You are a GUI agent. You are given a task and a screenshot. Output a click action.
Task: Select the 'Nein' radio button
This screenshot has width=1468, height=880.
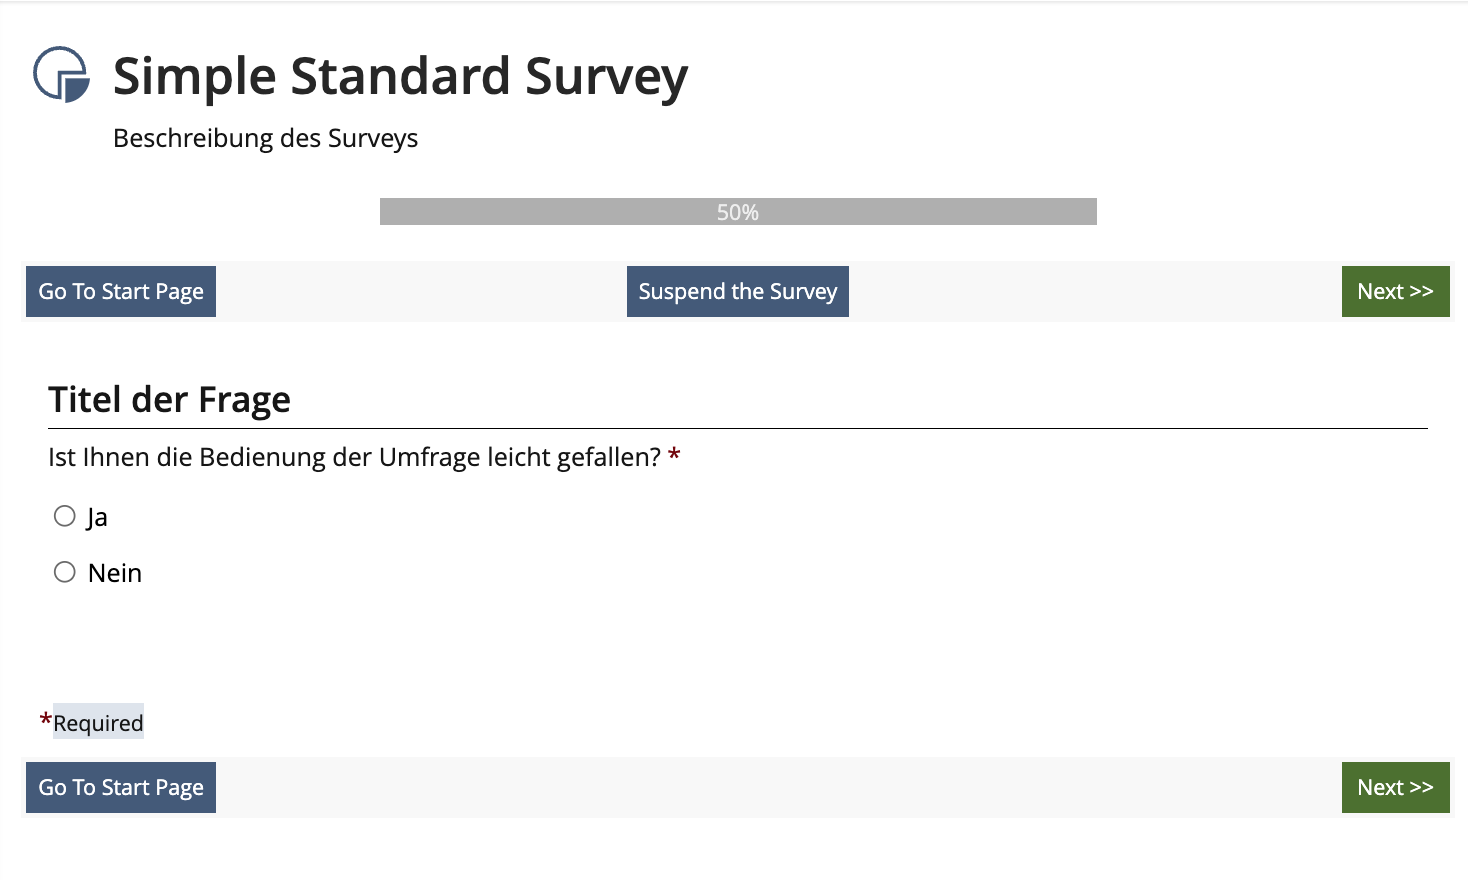(65, 572)
